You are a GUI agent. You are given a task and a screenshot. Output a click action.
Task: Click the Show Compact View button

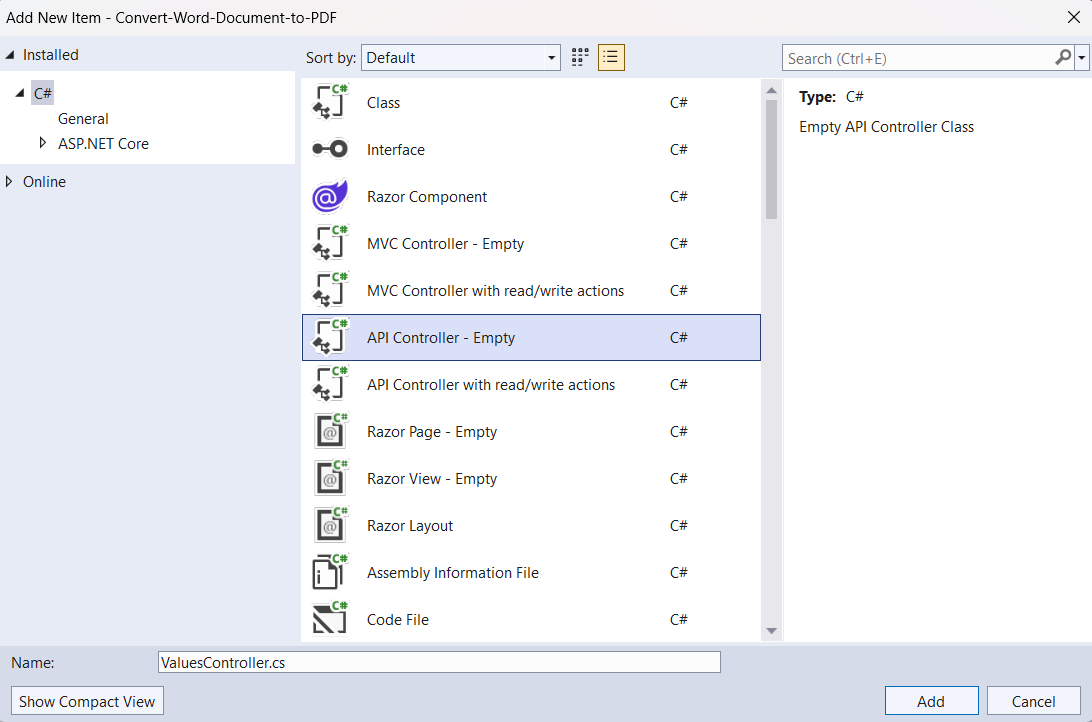pyautogui.click(x=87, y=700)
